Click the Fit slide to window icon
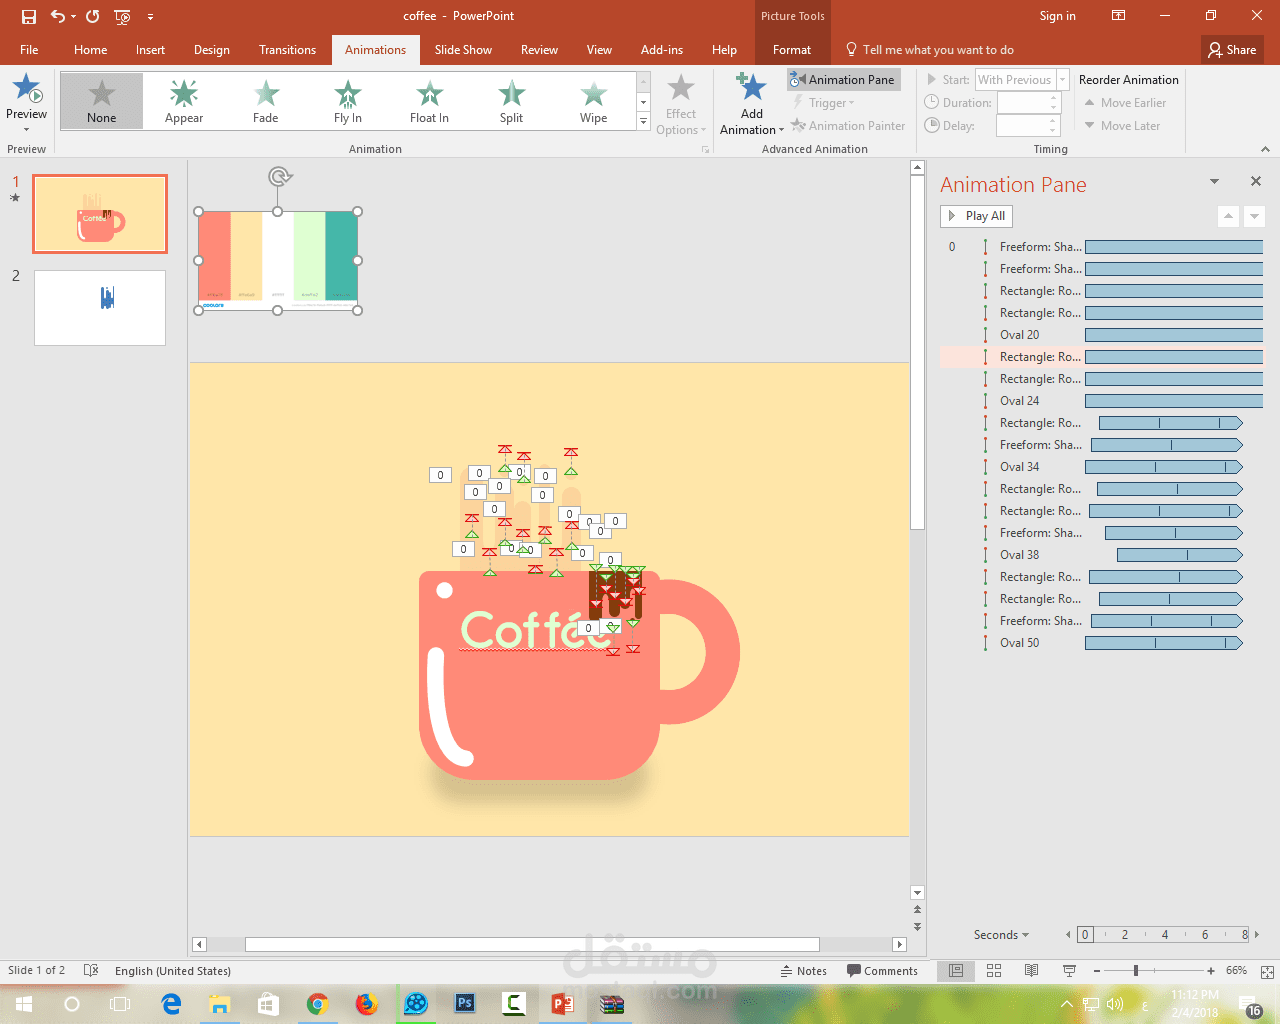1280x1024 pixels. tap(1267, 971)
